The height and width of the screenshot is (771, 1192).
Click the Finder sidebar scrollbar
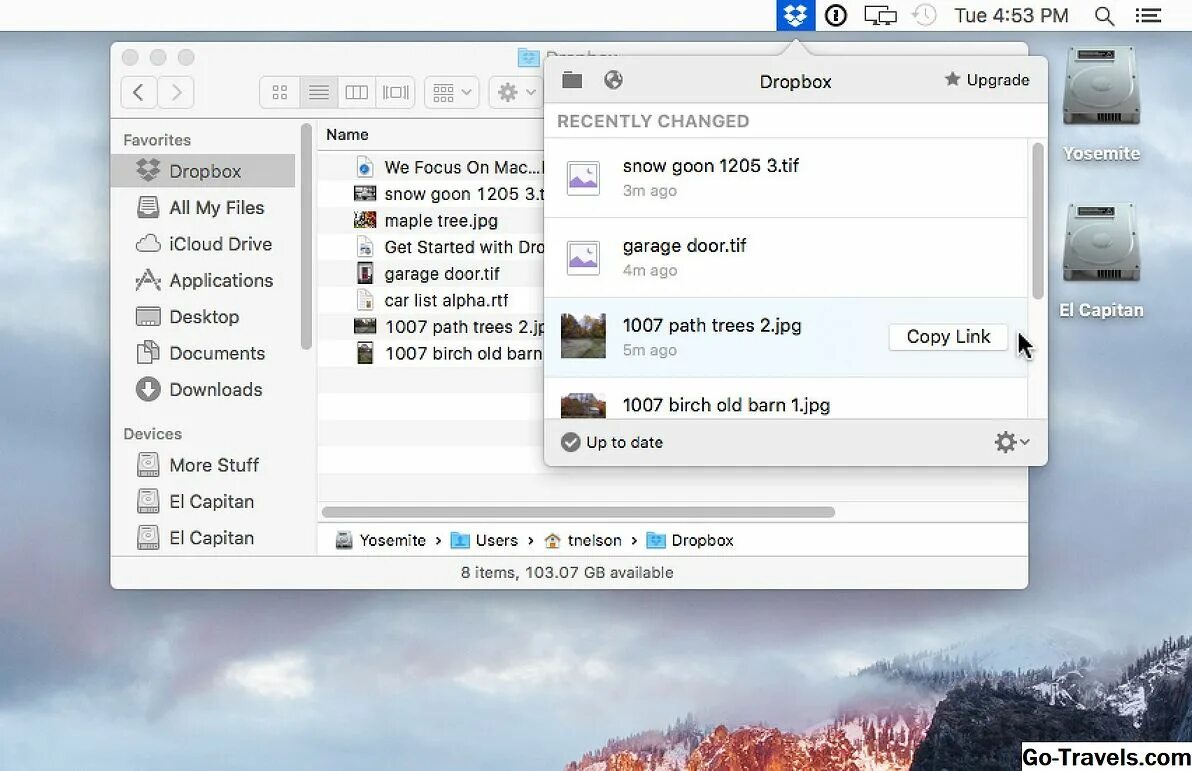(x=306, y=236)
